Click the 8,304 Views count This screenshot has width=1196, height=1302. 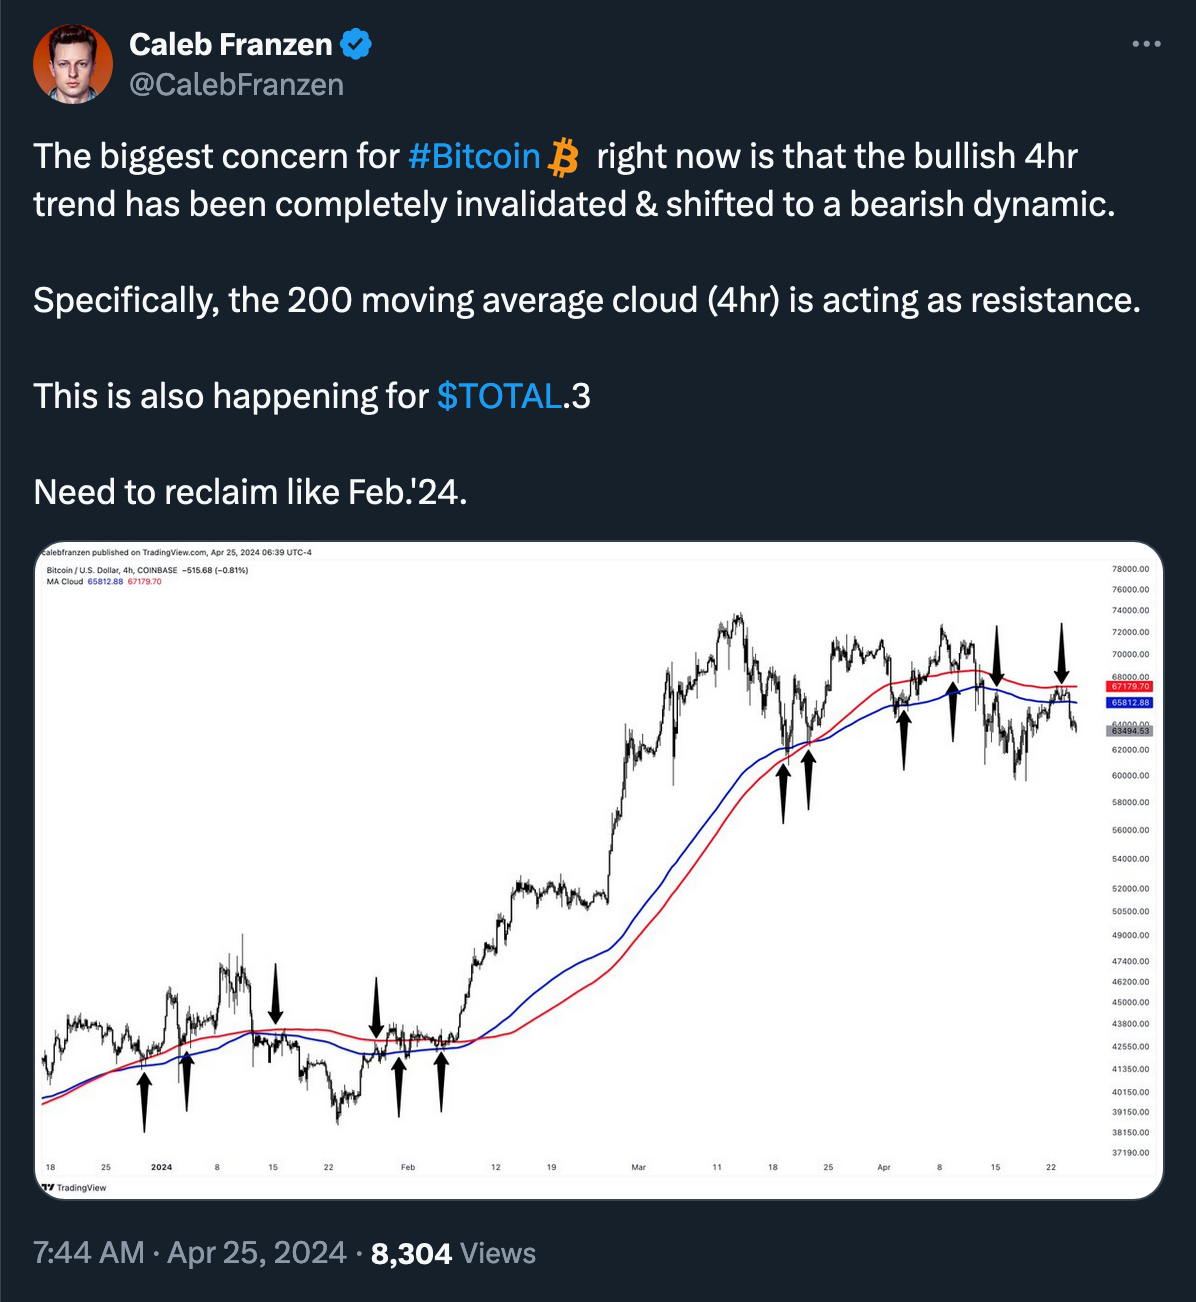click(453, 1253)
